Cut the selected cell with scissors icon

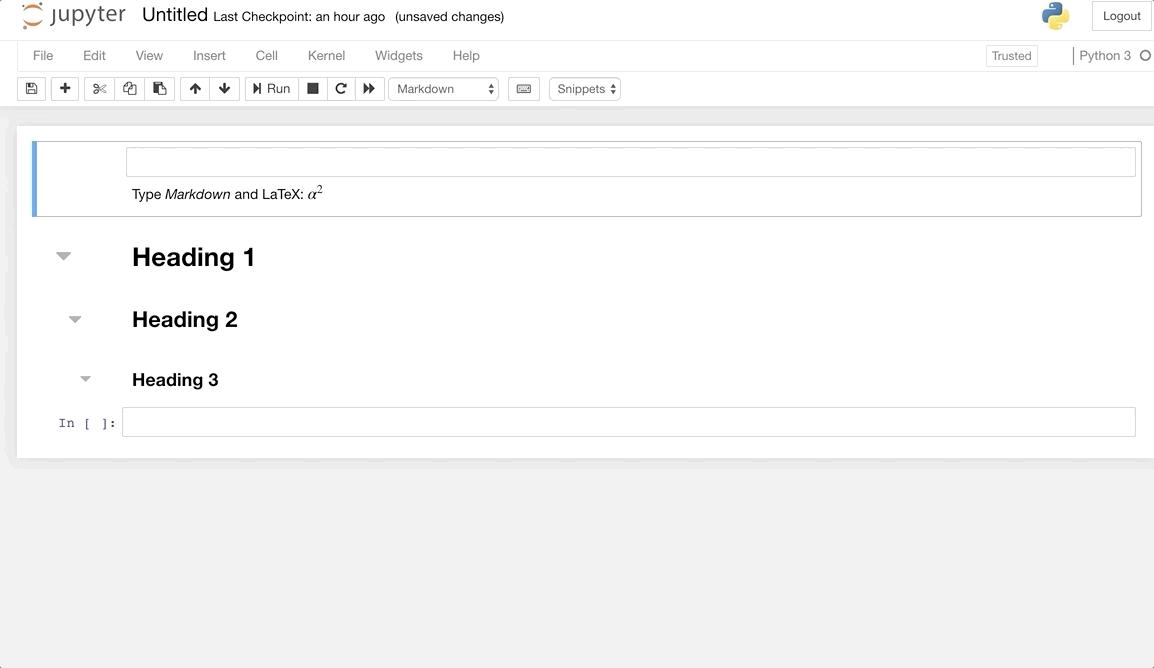click(x=98, y=88)
